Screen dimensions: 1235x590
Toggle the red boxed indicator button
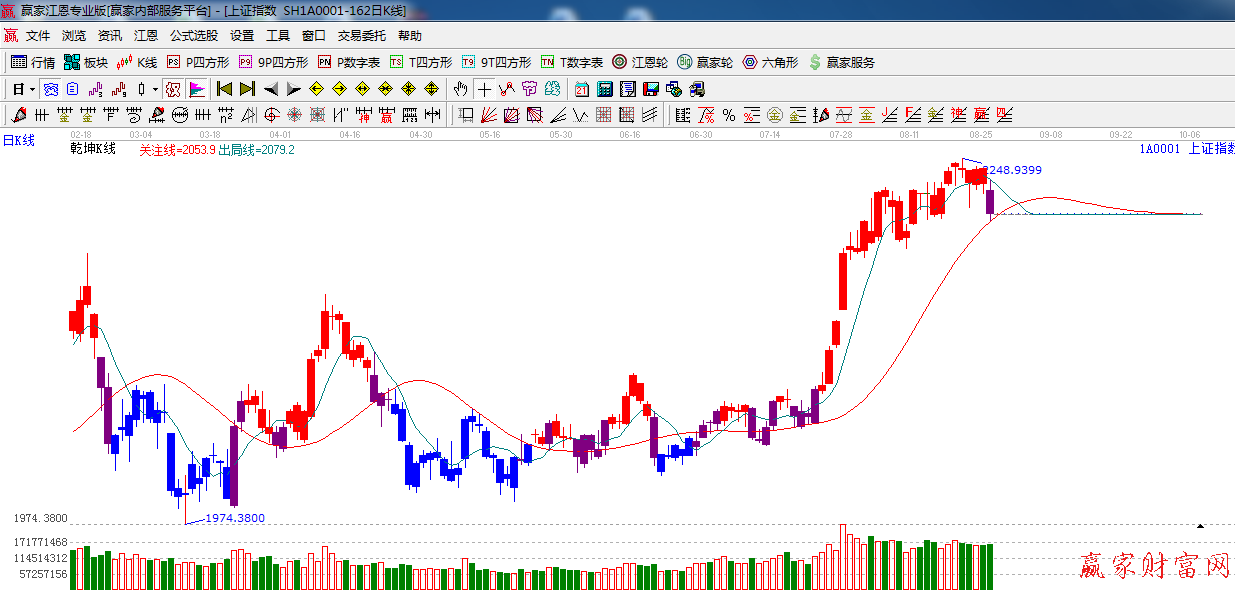pos(173,89)
